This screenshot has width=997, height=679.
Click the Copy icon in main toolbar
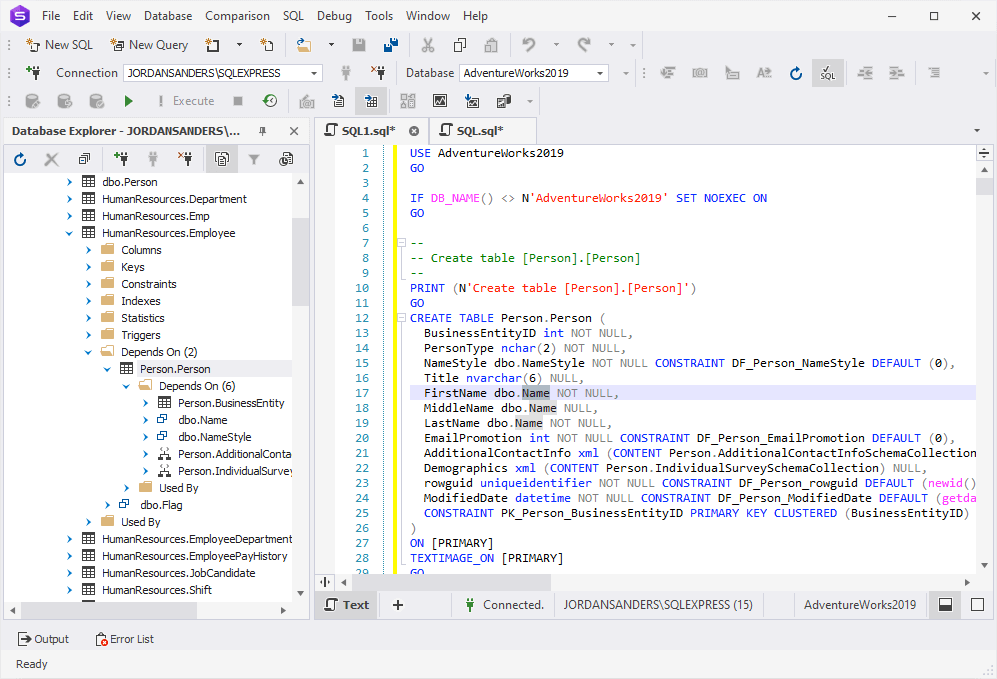460,45
